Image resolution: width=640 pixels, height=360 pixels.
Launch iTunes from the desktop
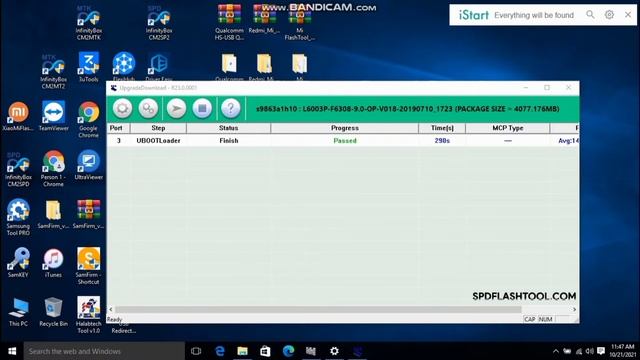click(53, 263)
